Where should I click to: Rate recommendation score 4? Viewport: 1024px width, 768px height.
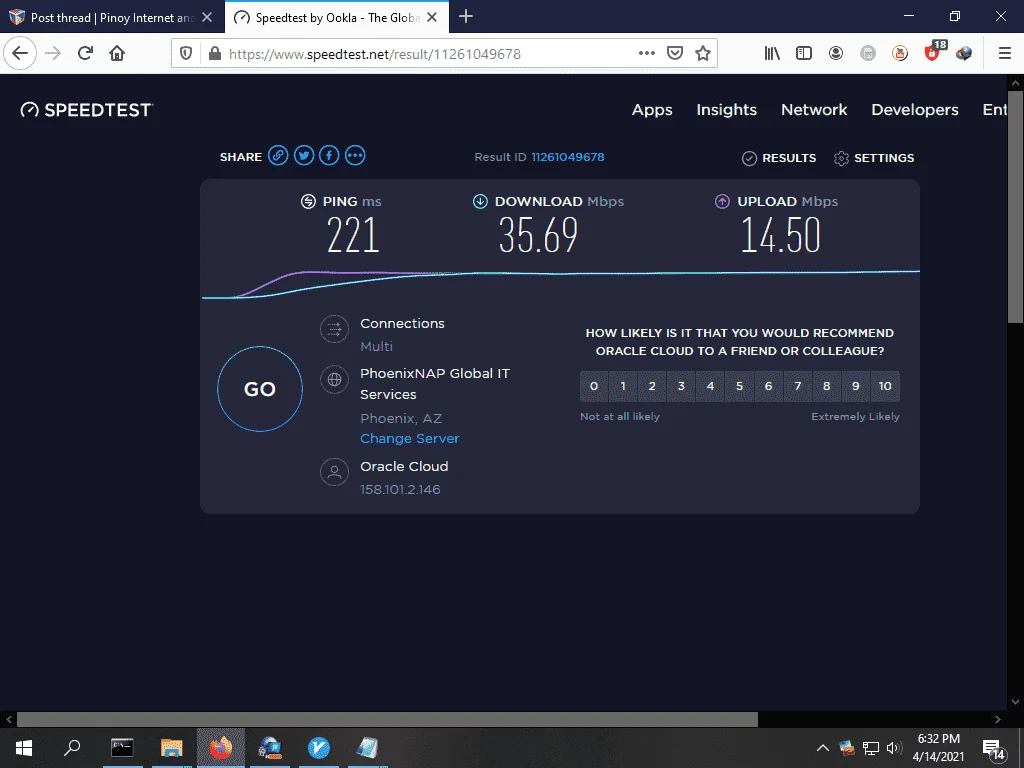pyautogui.click(x=710, y=386)
